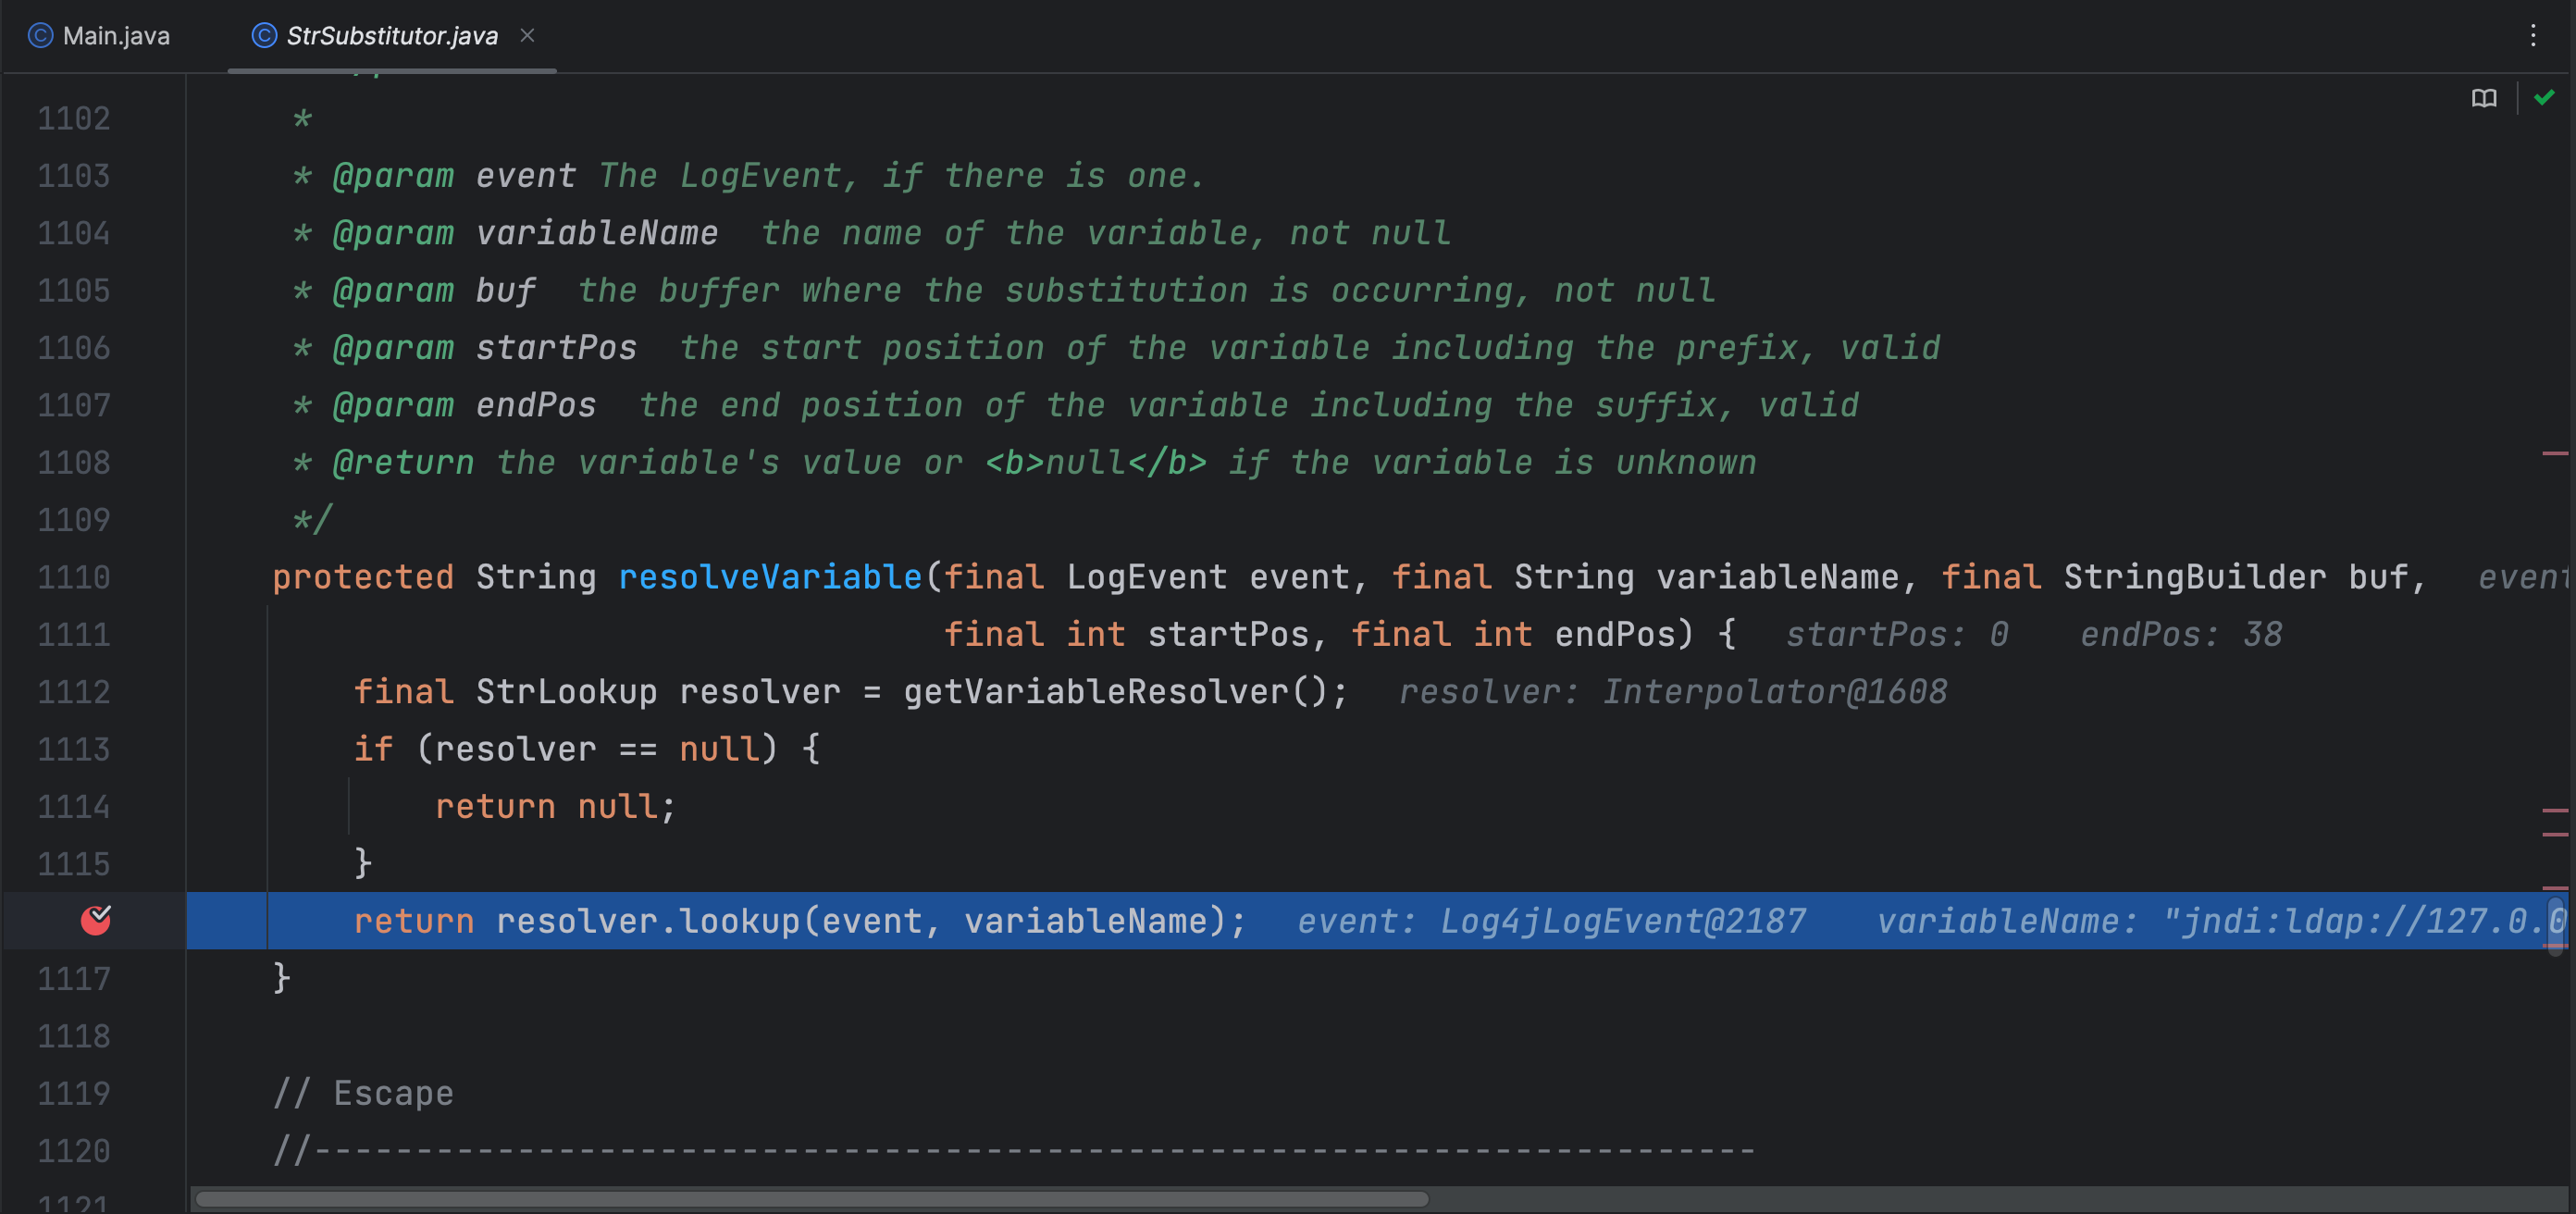Click the LogEvent parameter type
The height and width of the screenshot is (1214, 2576).
point(1147,577)
